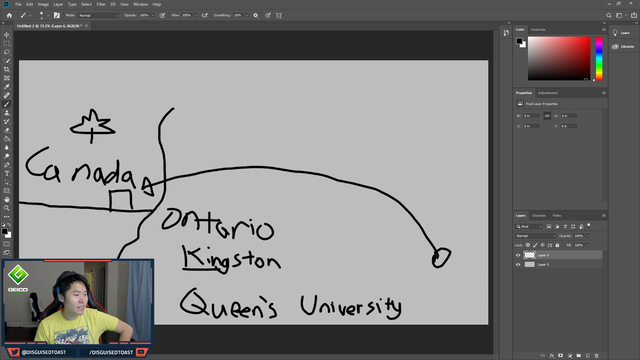Switch to the Adjustments tab
This screenshot has width=640, height=360.
click(x=548, y=93)
